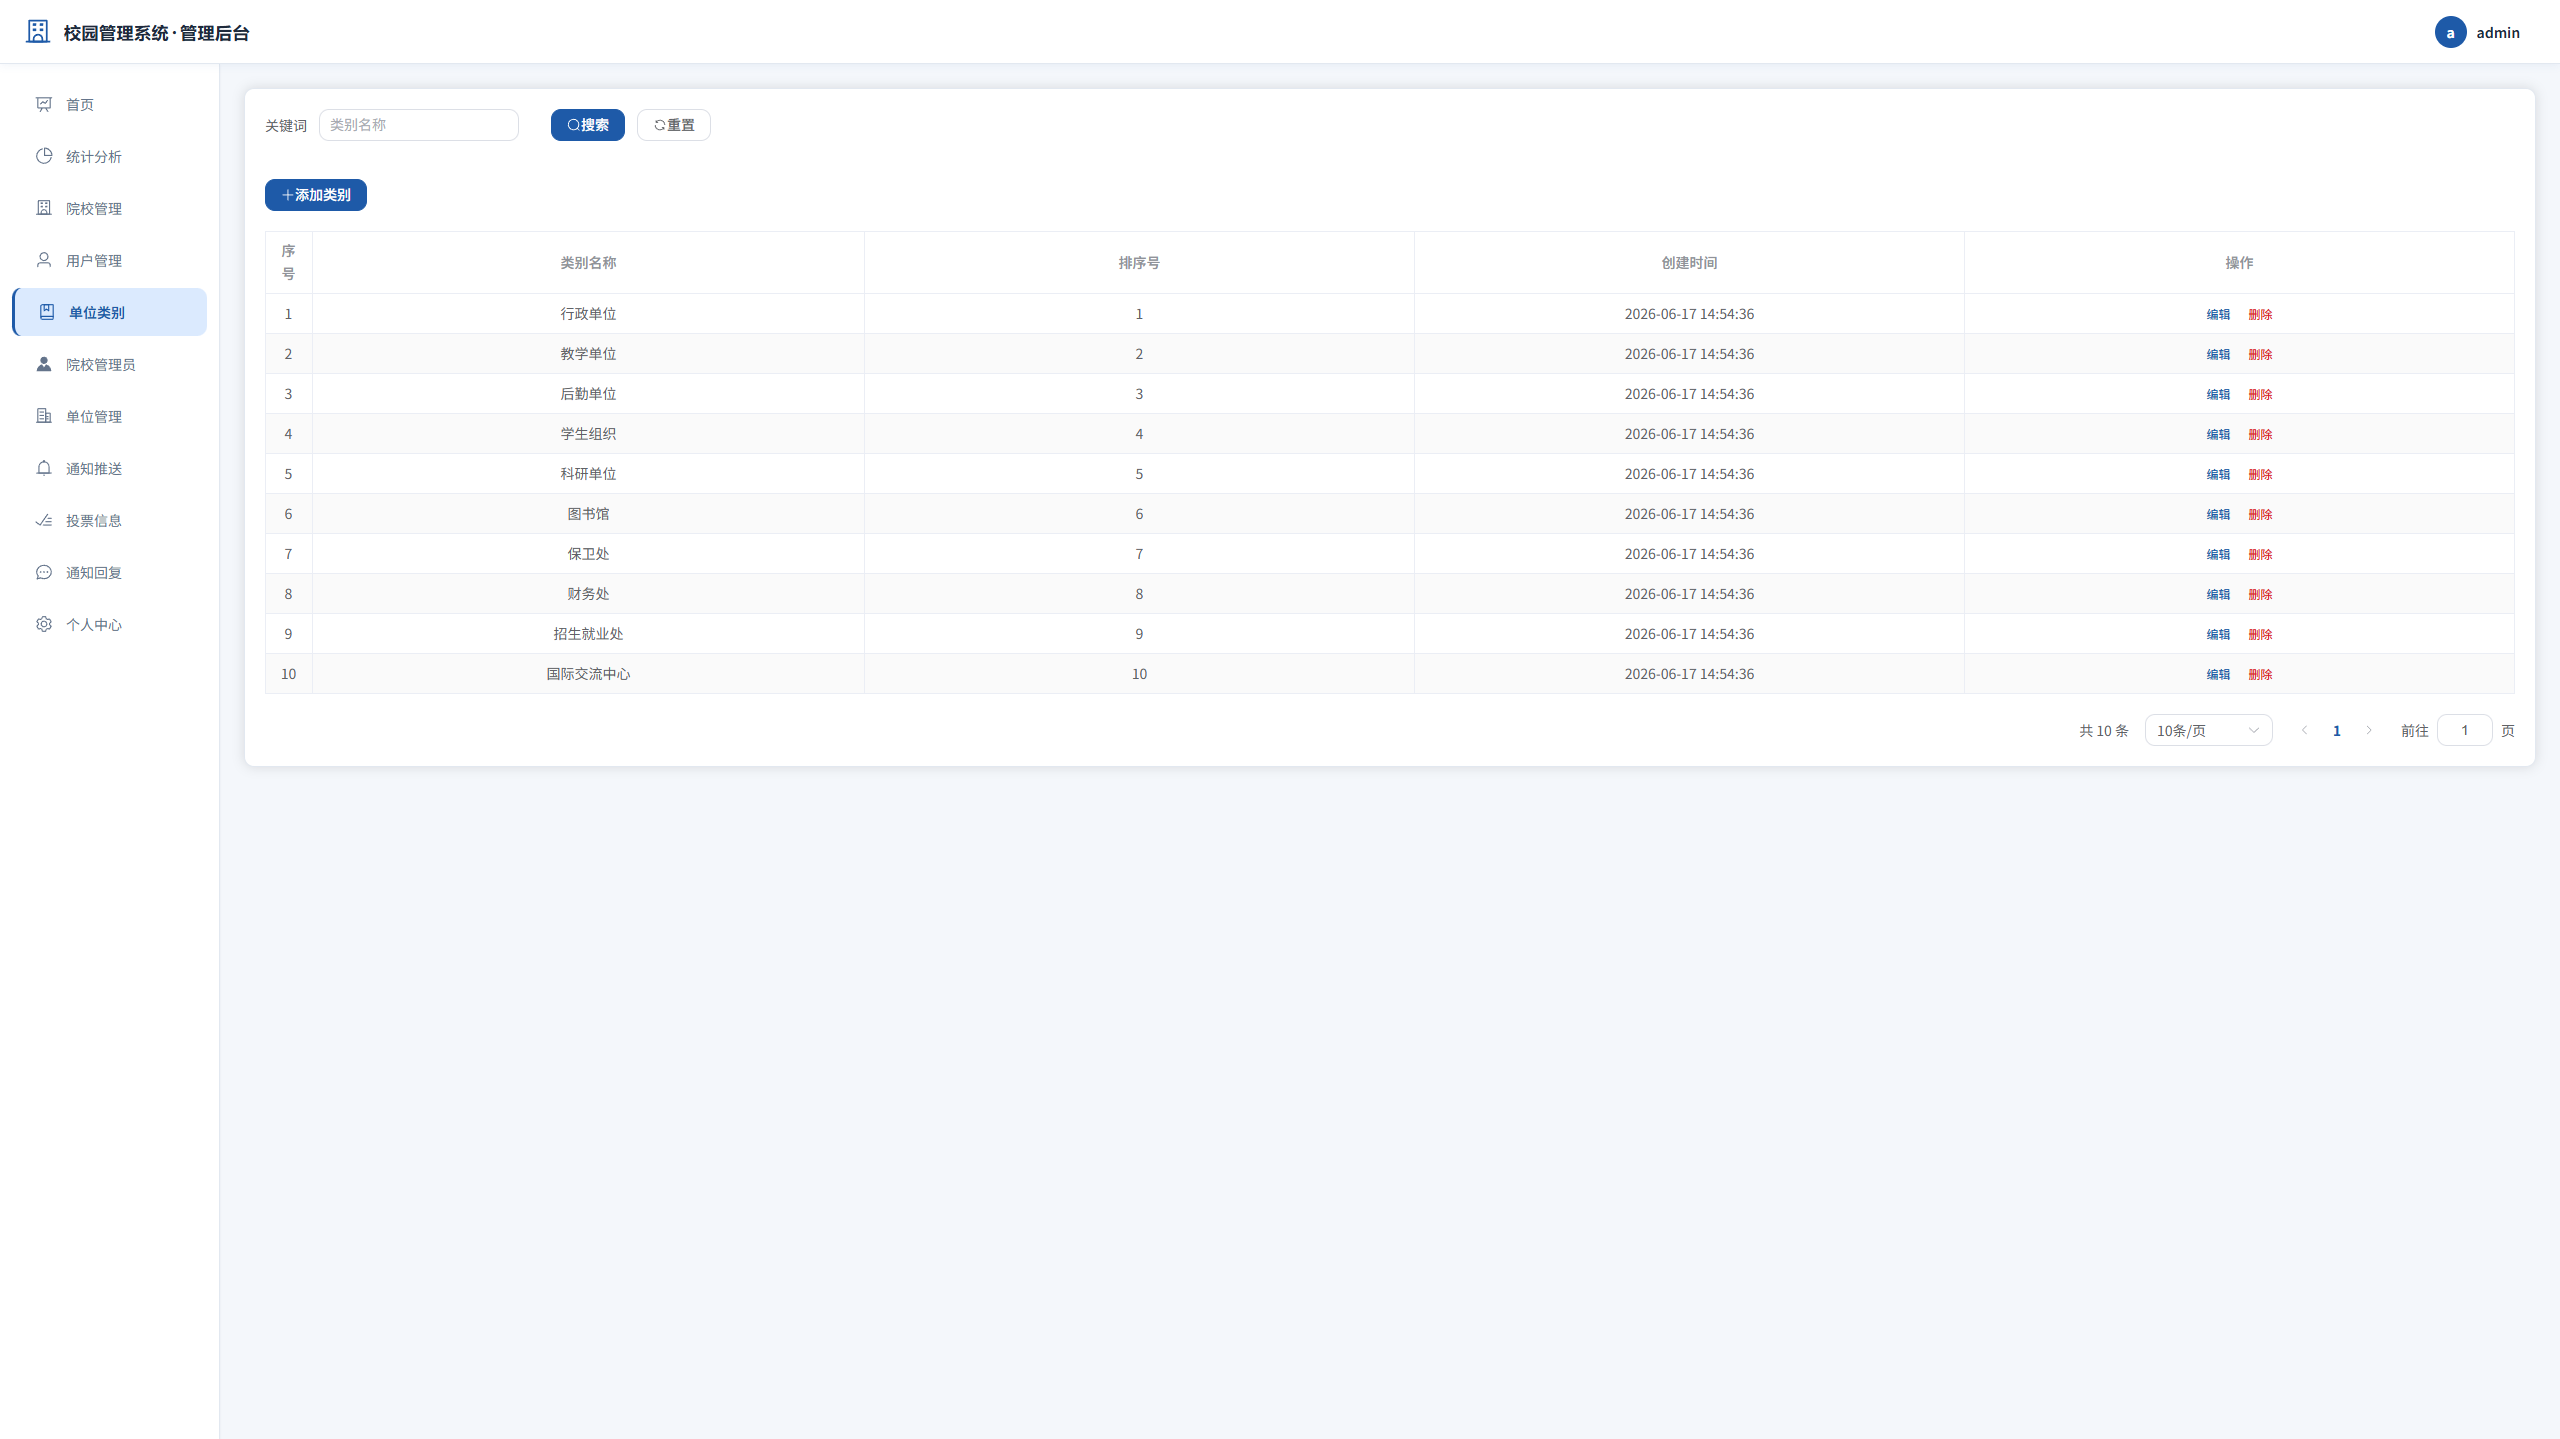Click the 共 10 条 total text
This screenshot has width=2560, height=1439.
tap(2104, 731)
